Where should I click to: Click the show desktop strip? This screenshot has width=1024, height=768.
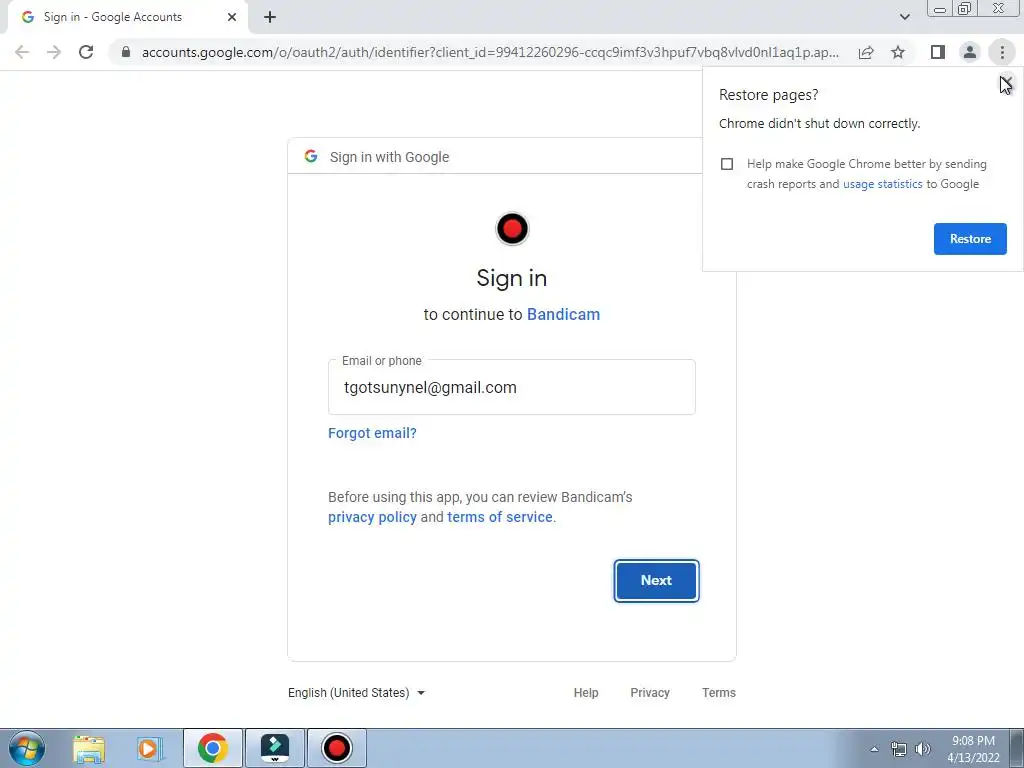coord(1017,748)
